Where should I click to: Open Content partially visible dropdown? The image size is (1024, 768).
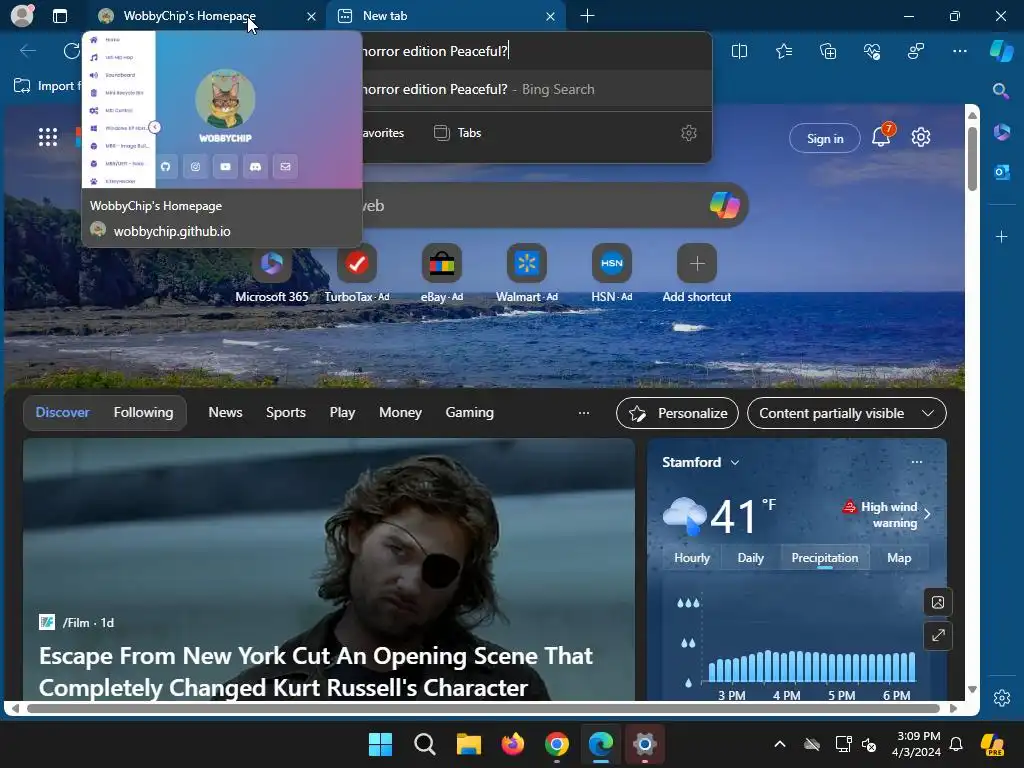tap(846, 413)
